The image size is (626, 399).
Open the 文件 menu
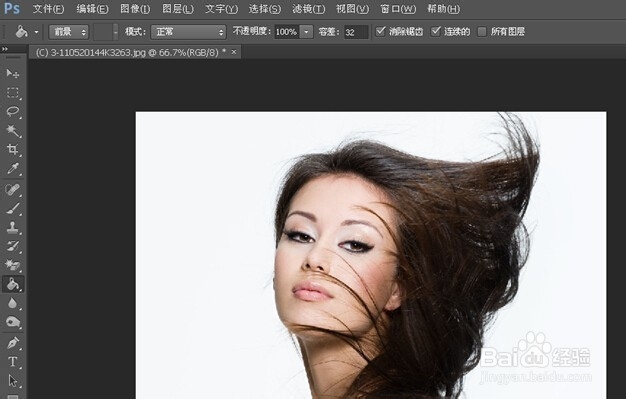coord(48,9)
